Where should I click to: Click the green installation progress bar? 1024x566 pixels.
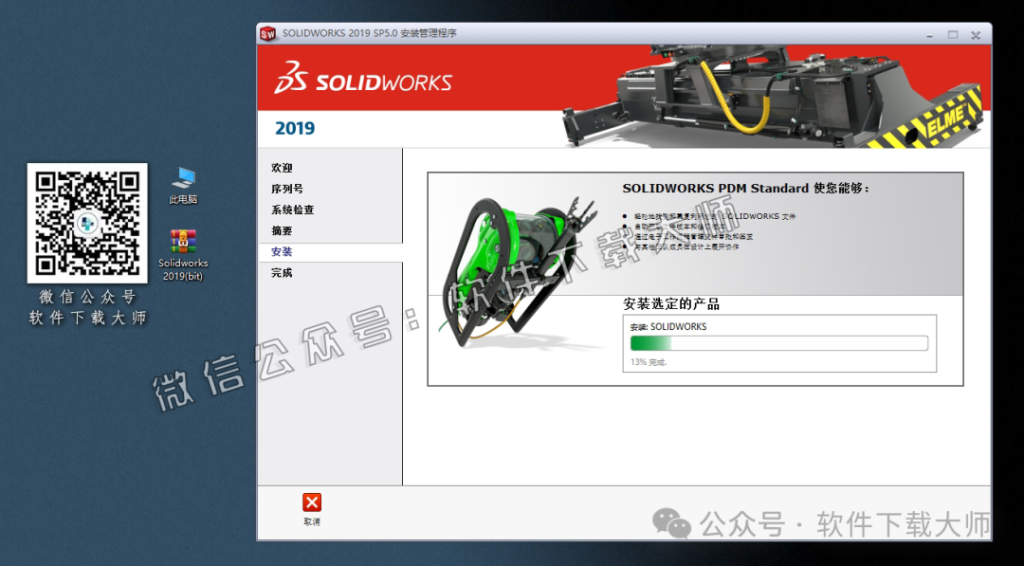pyautogui.click(x=778, y=343)
